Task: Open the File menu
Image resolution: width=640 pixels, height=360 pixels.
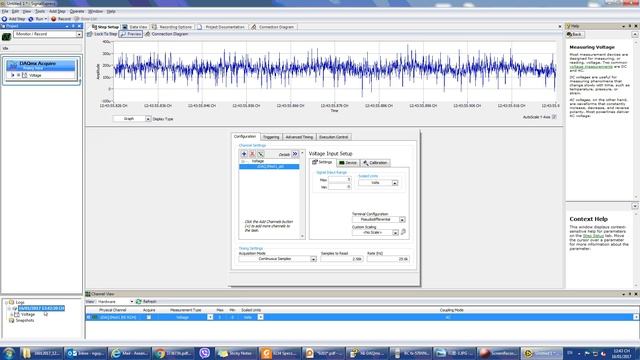Action: (x=5, y=11)
